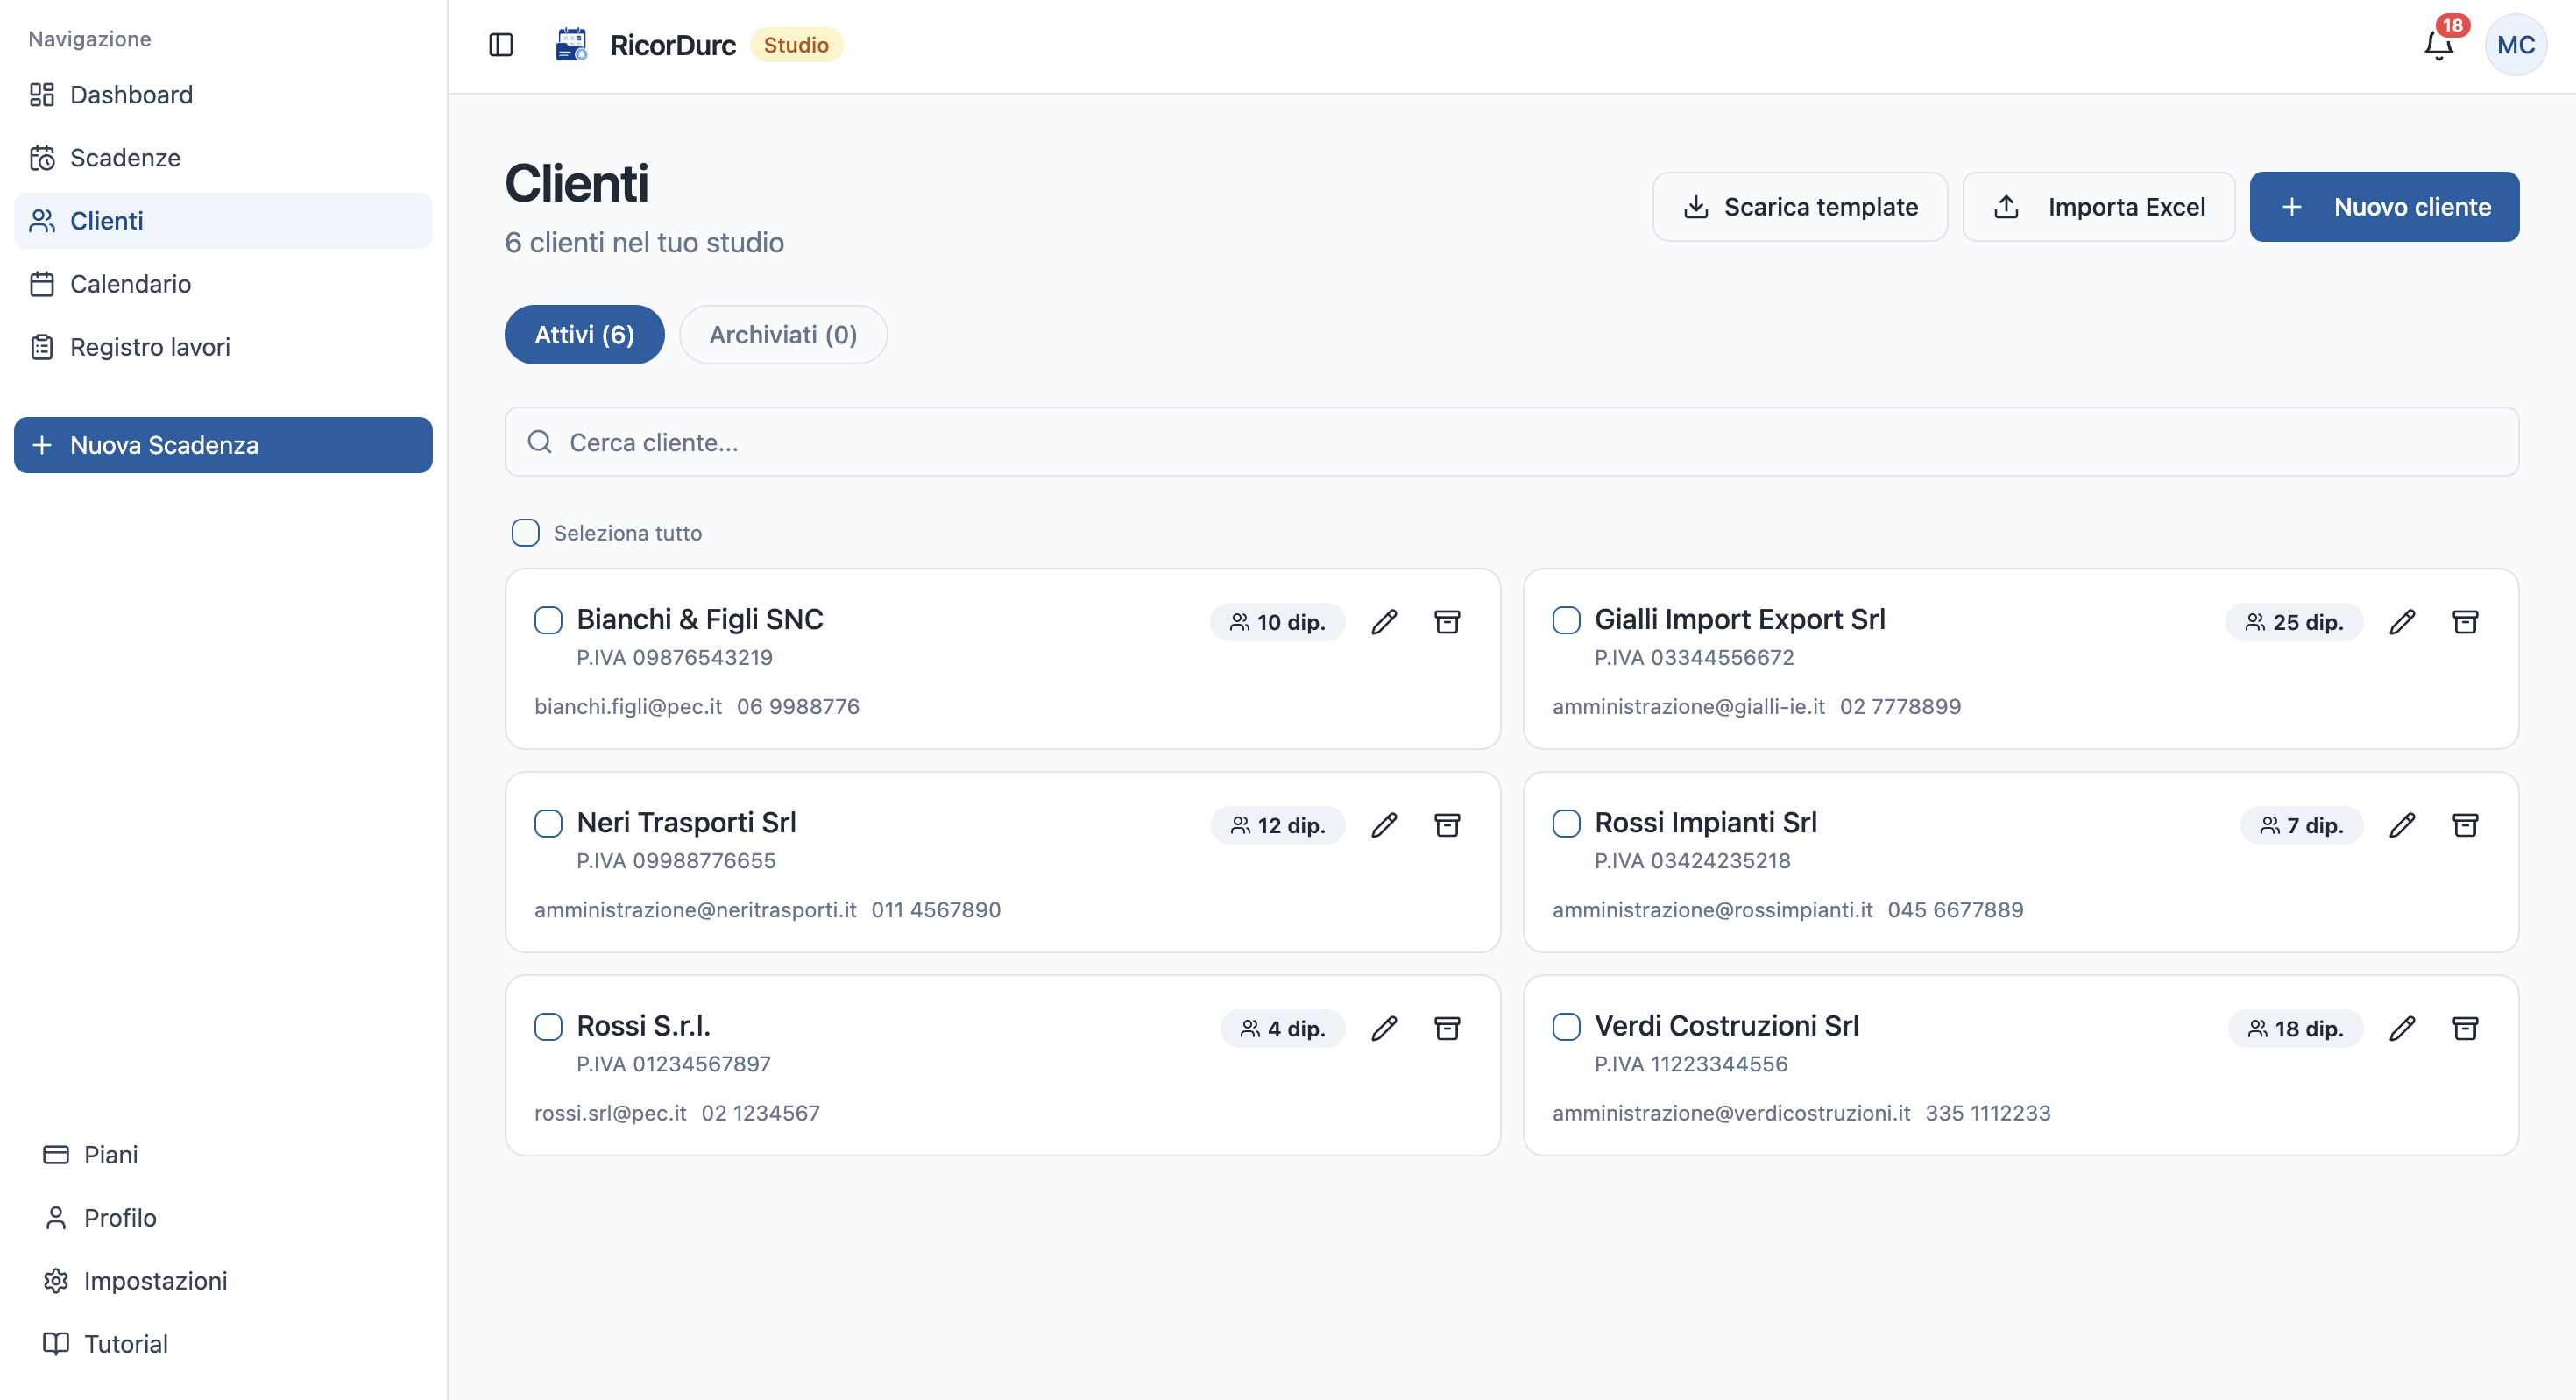Screen dimensions: 2576x1400
Task: Click Nuova Scadenza button
Action: coord(223,445)
